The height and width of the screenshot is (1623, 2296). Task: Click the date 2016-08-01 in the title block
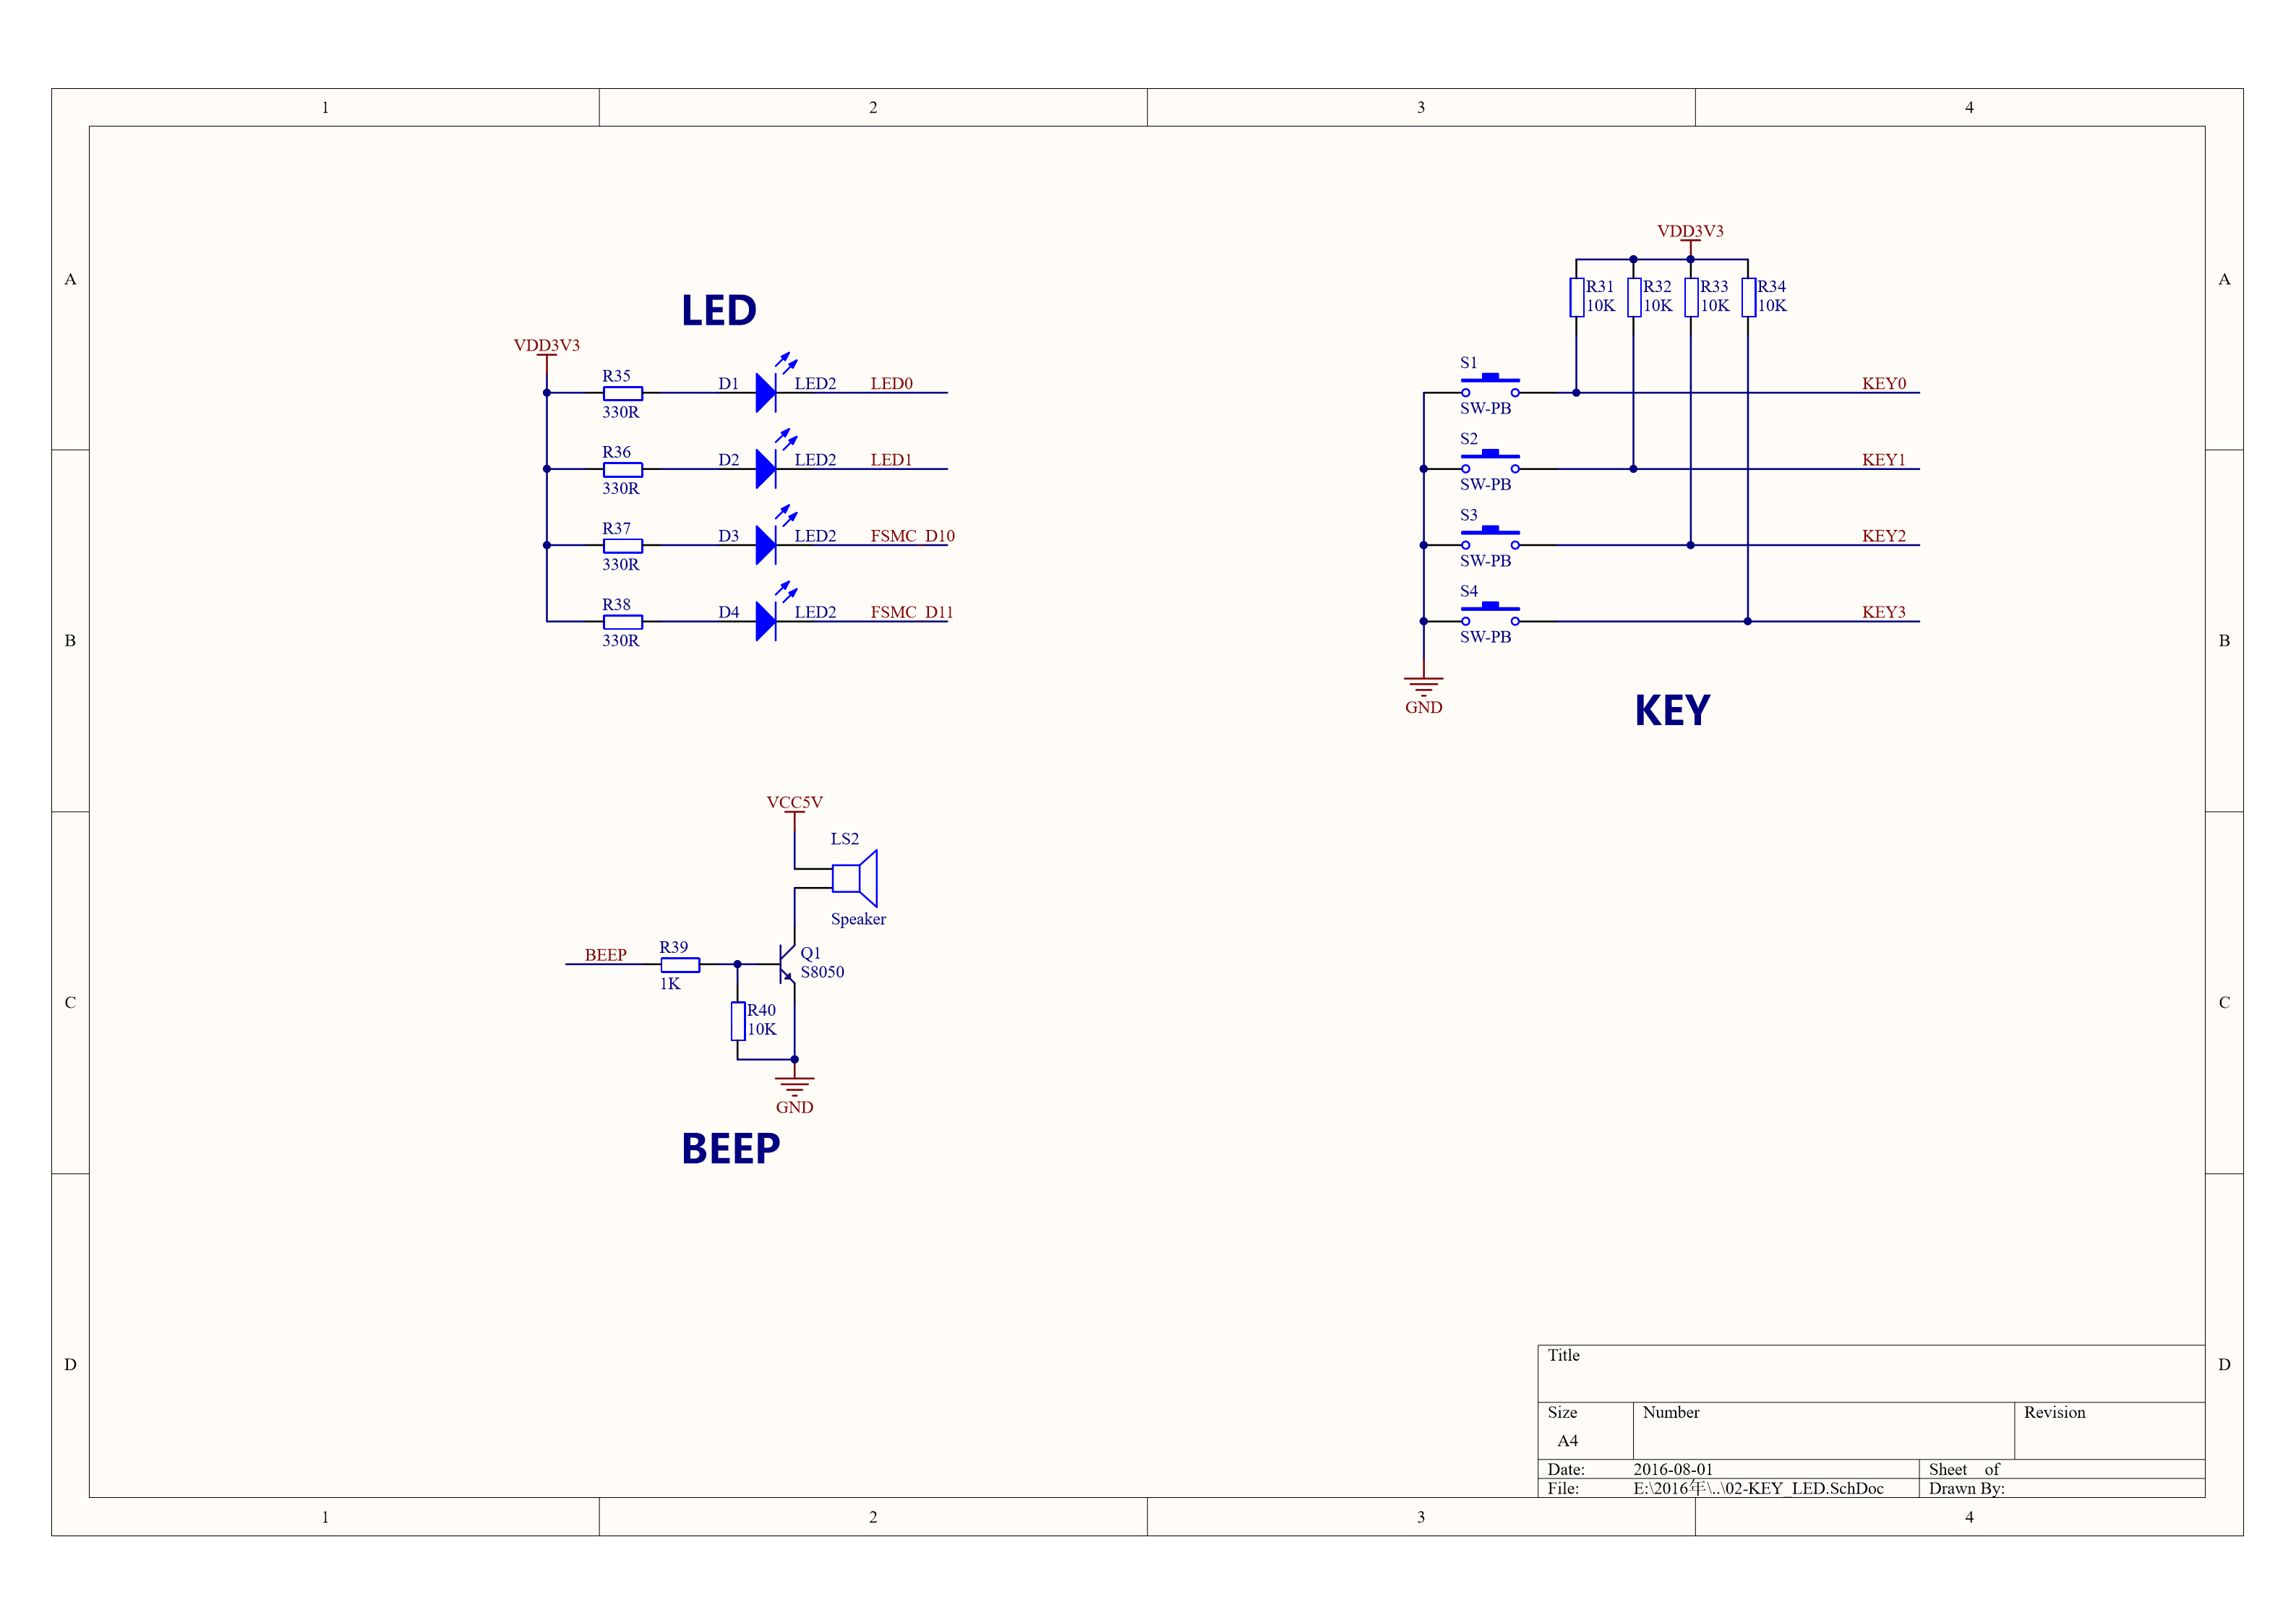(x=1673, y=1469)
